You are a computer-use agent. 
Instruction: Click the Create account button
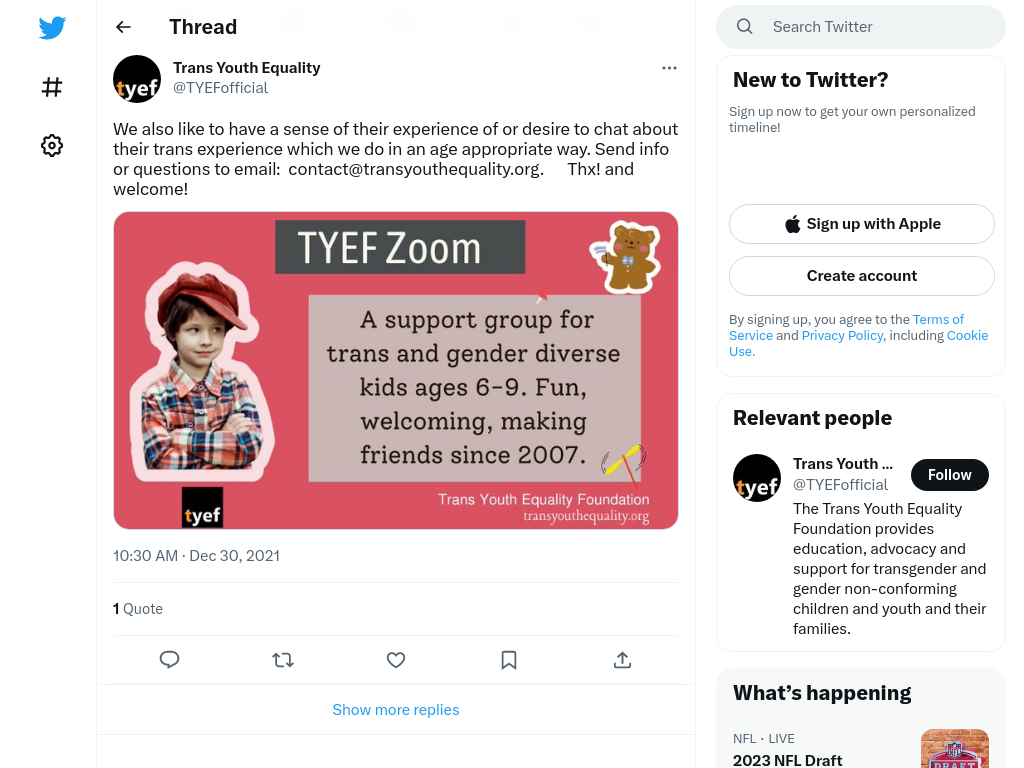tap(861, 276)
